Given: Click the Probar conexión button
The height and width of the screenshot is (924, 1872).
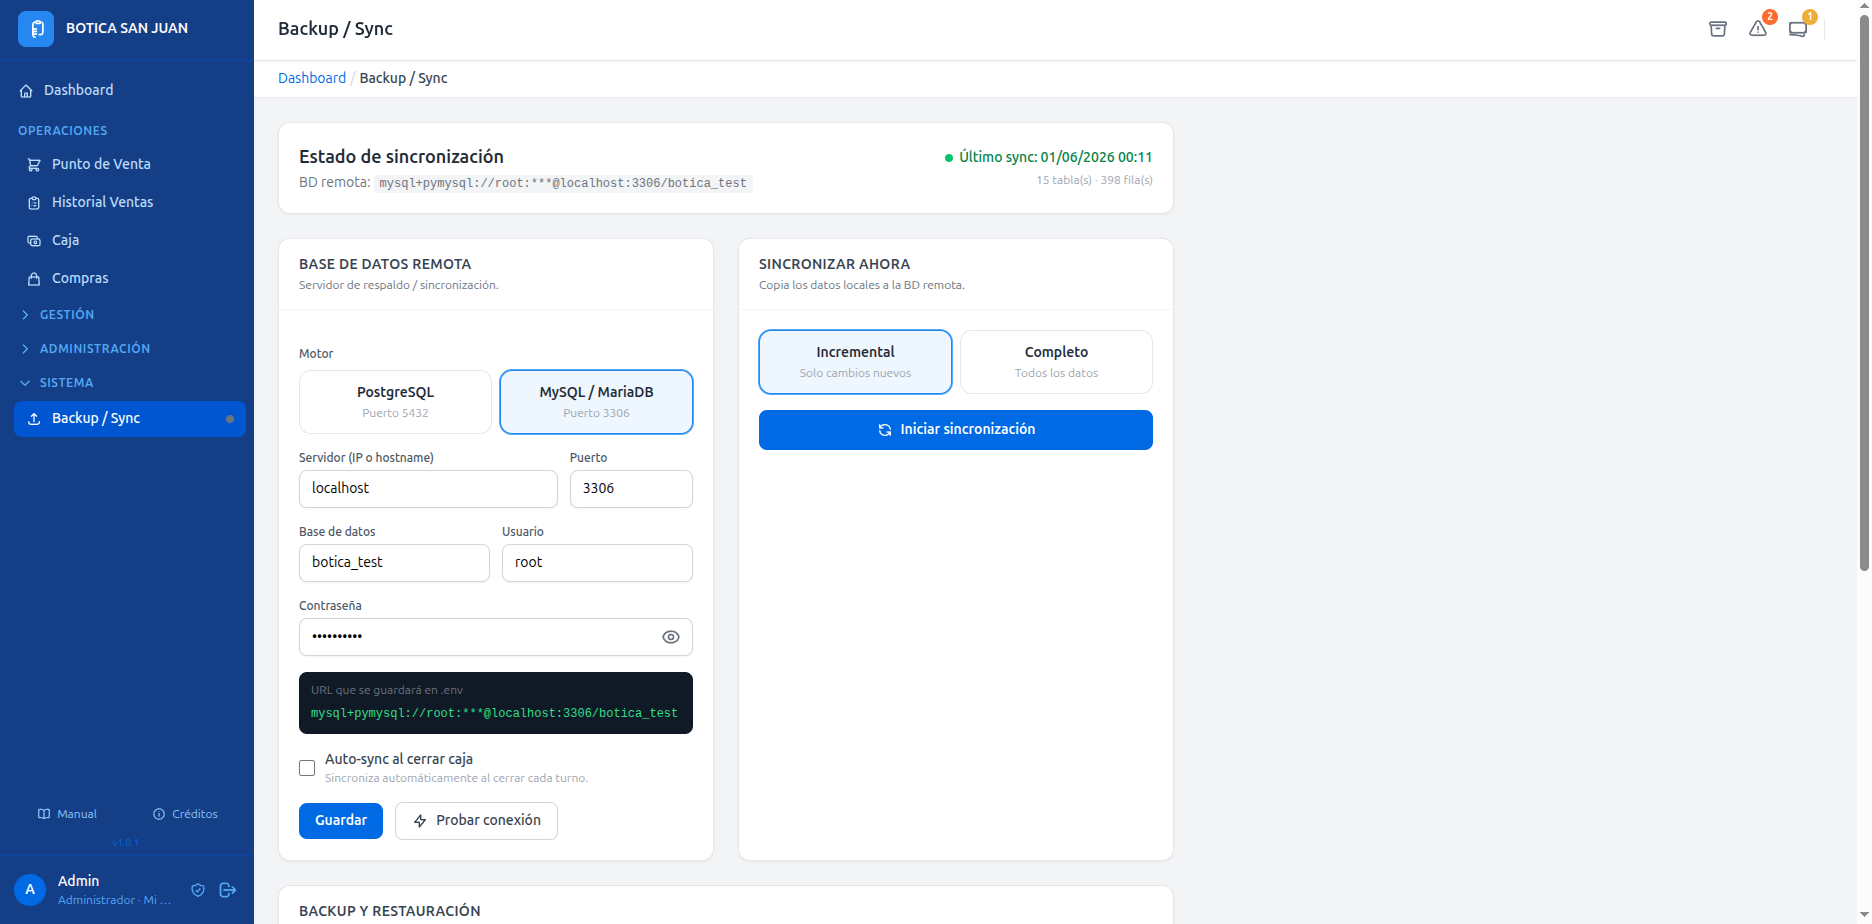Looking at the screenshot, I should point(476,821).
